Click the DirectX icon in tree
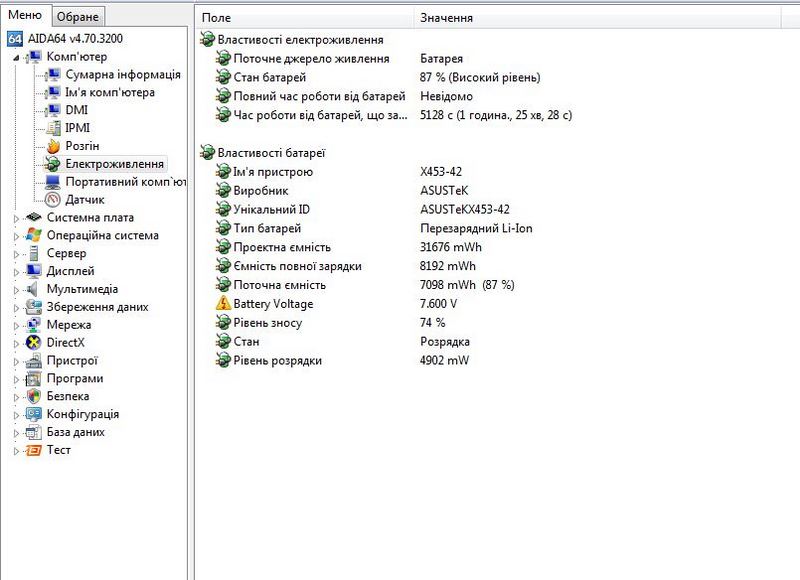This screenshot has width=800, height=580. click(35, 343)
